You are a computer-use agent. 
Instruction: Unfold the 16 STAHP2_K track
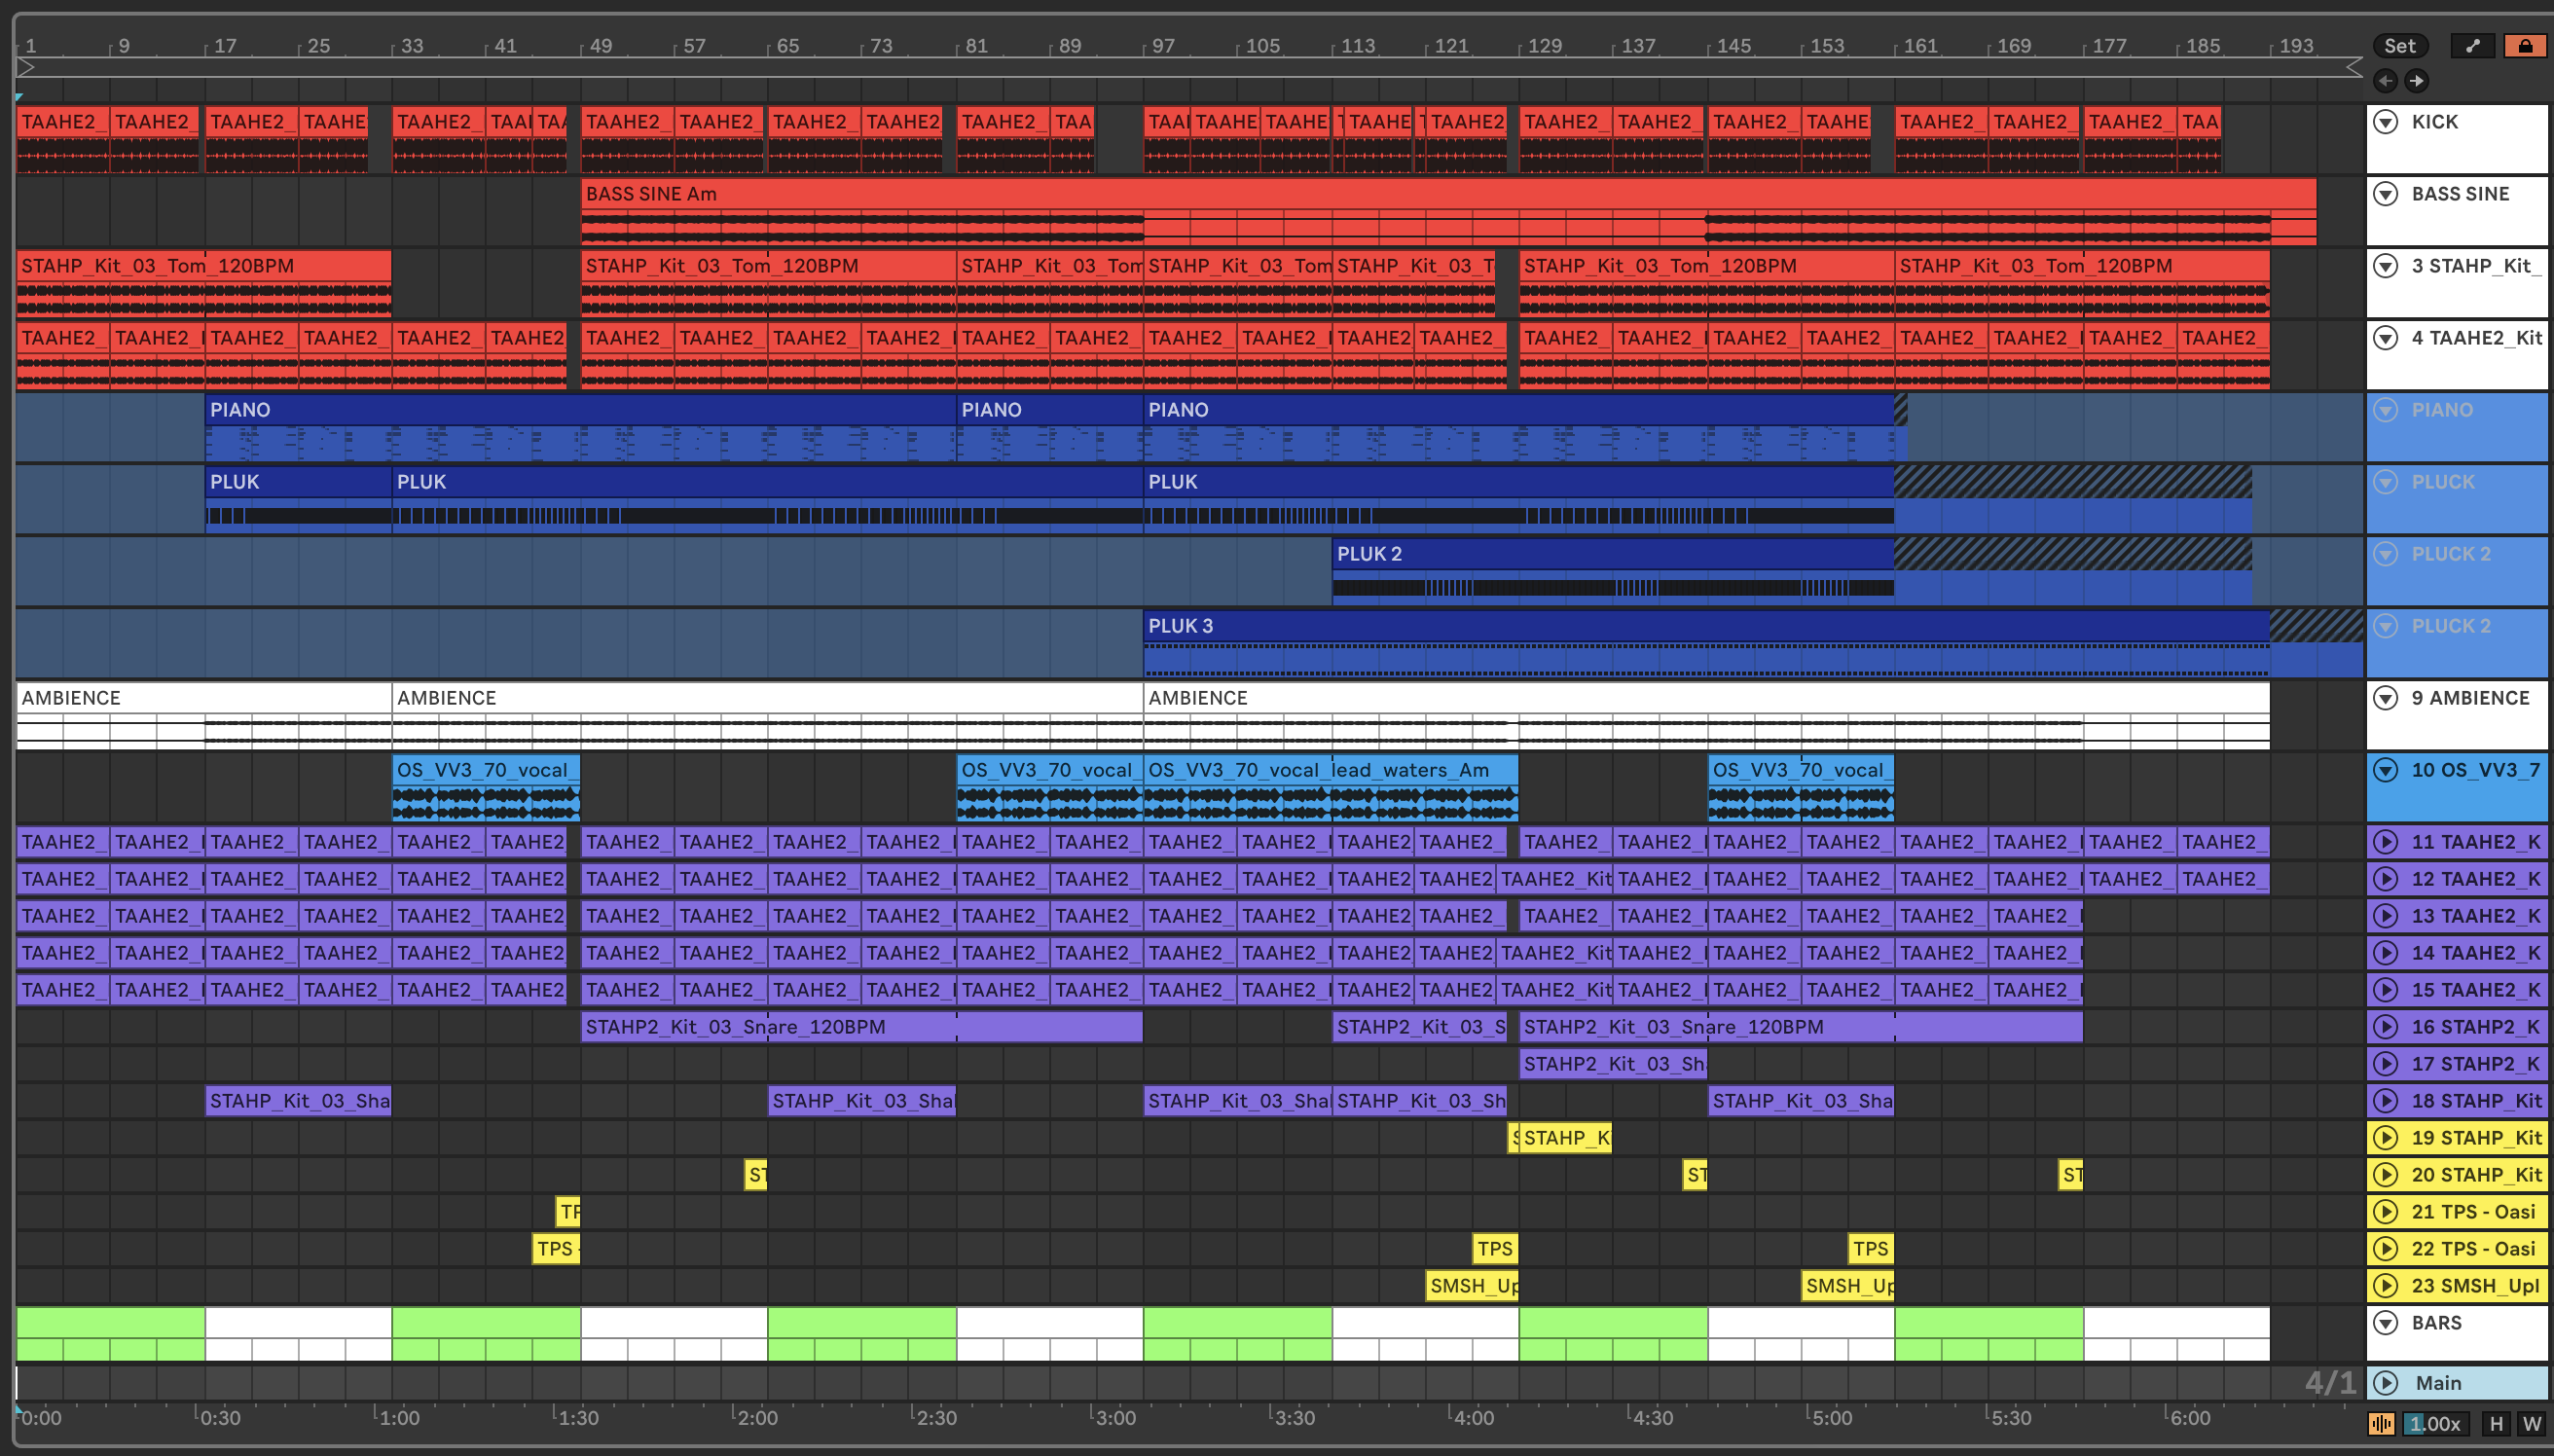(x=2386, y=1027)
